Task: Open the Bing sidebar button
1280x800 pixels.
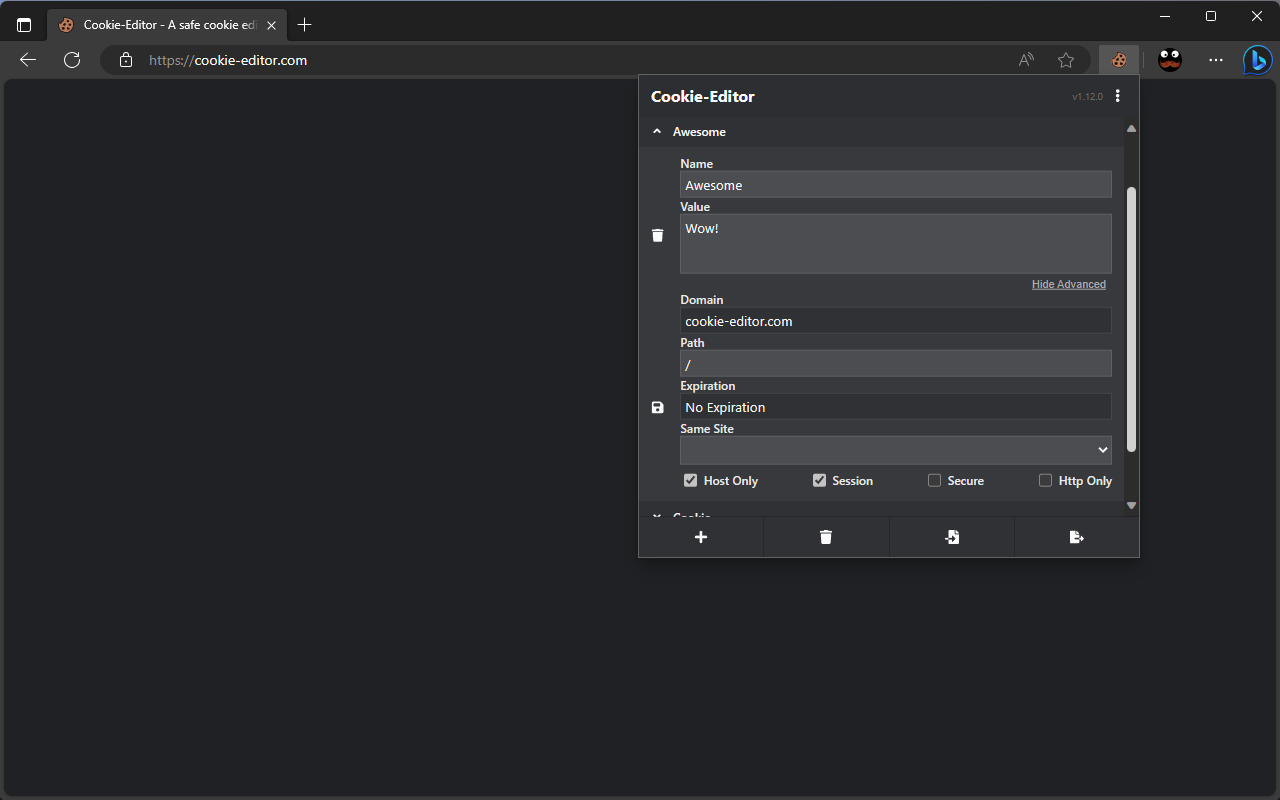Action: tap(1258, 60)
